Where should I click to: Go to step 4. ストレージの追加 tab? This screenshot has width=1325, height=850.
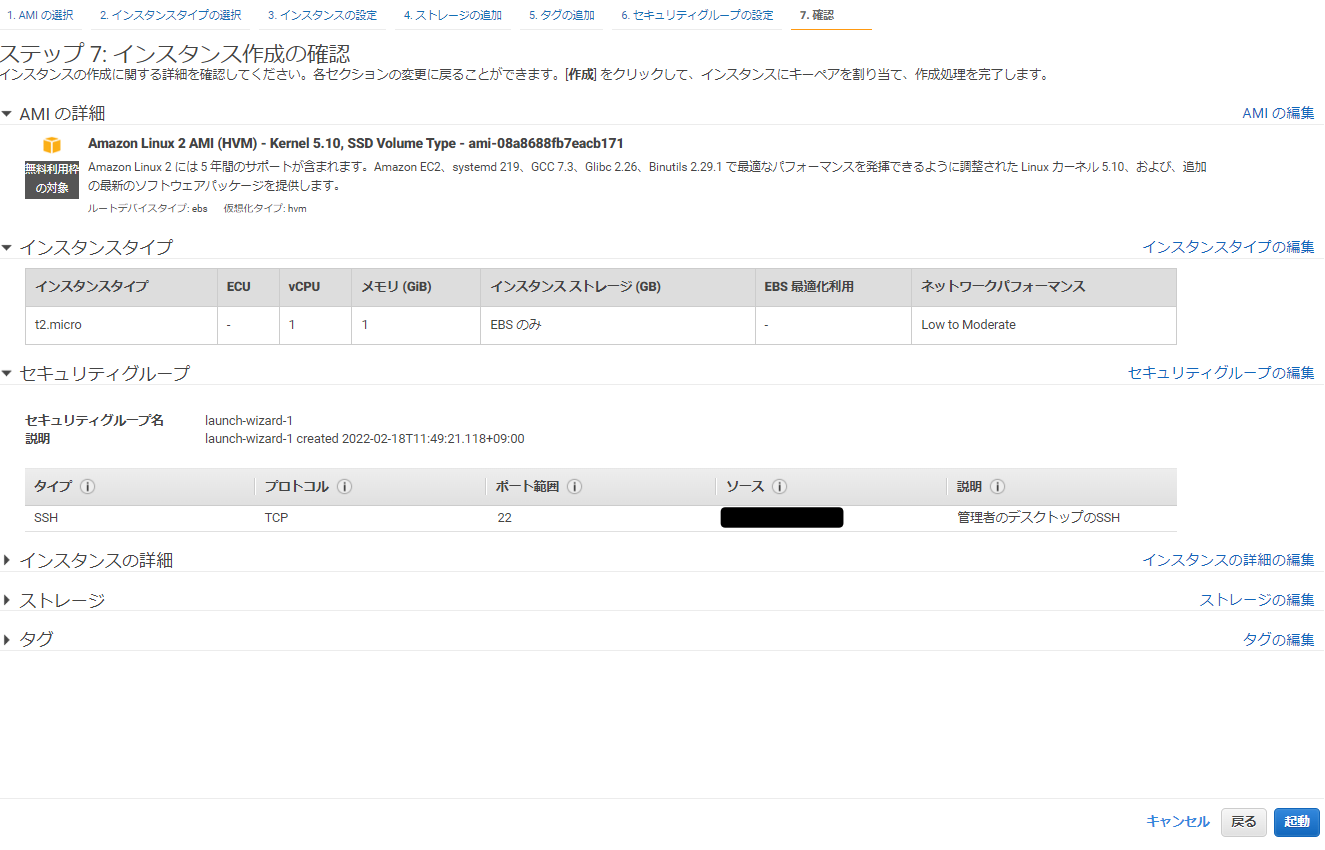pyautogui.click(x=453, y=16)
